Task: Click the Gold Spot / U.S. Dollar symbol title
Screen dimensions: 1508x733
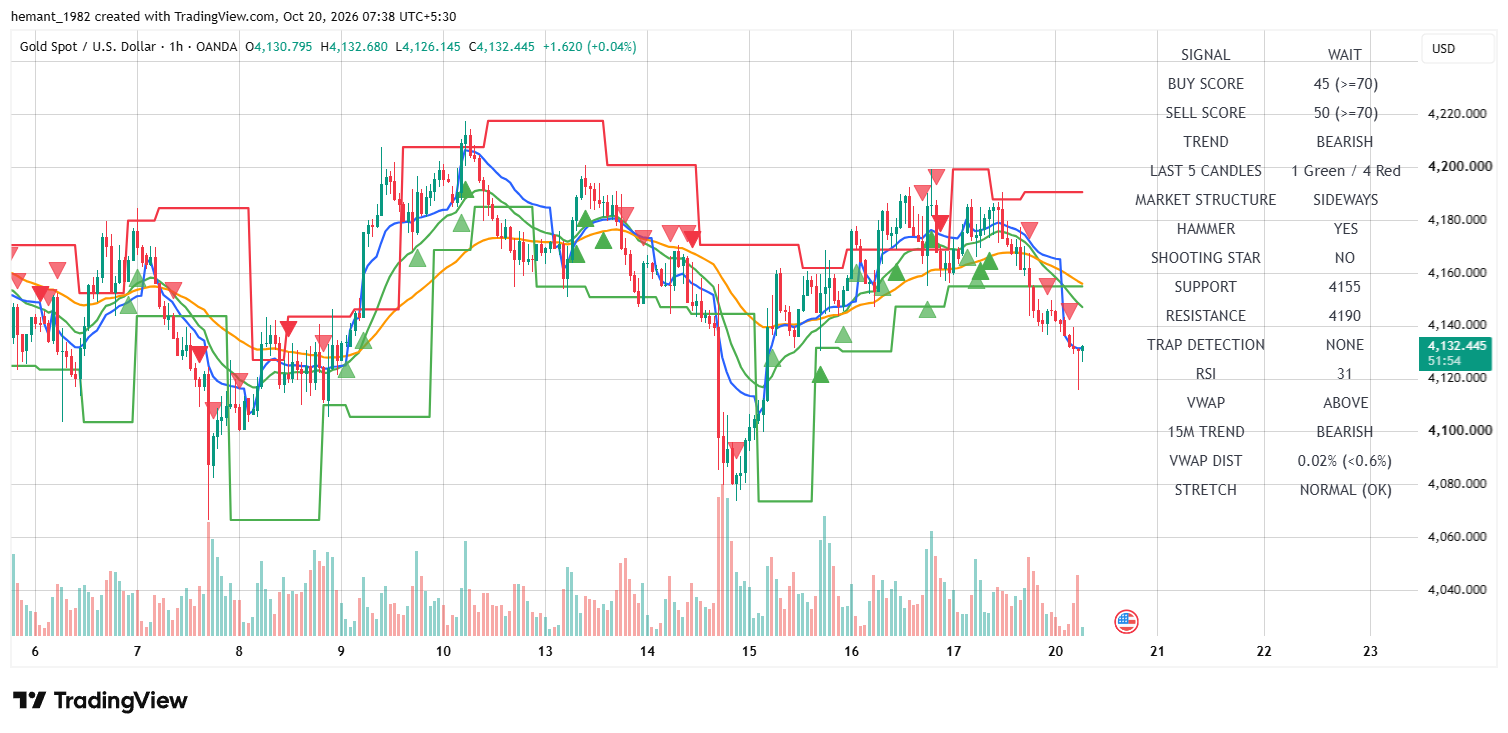Action: (x=86, y=46)
